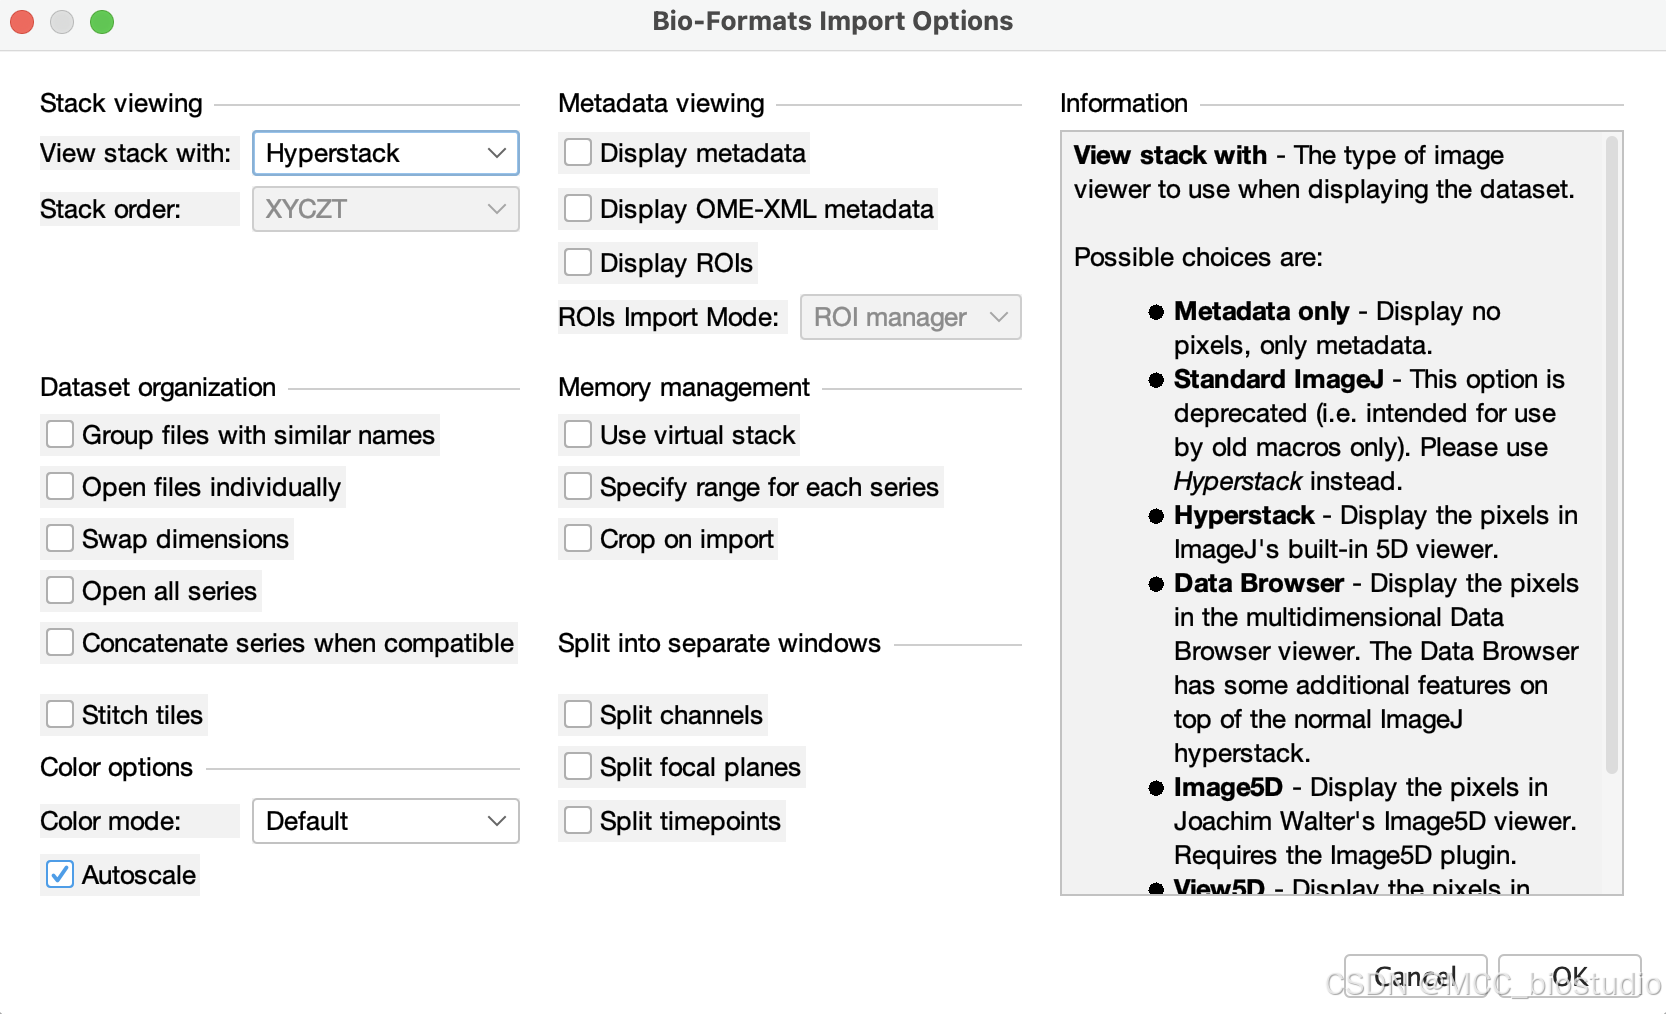The image size is (1666, 1014).
Task: Enable Split focal planes
Action: pos(578,767)
